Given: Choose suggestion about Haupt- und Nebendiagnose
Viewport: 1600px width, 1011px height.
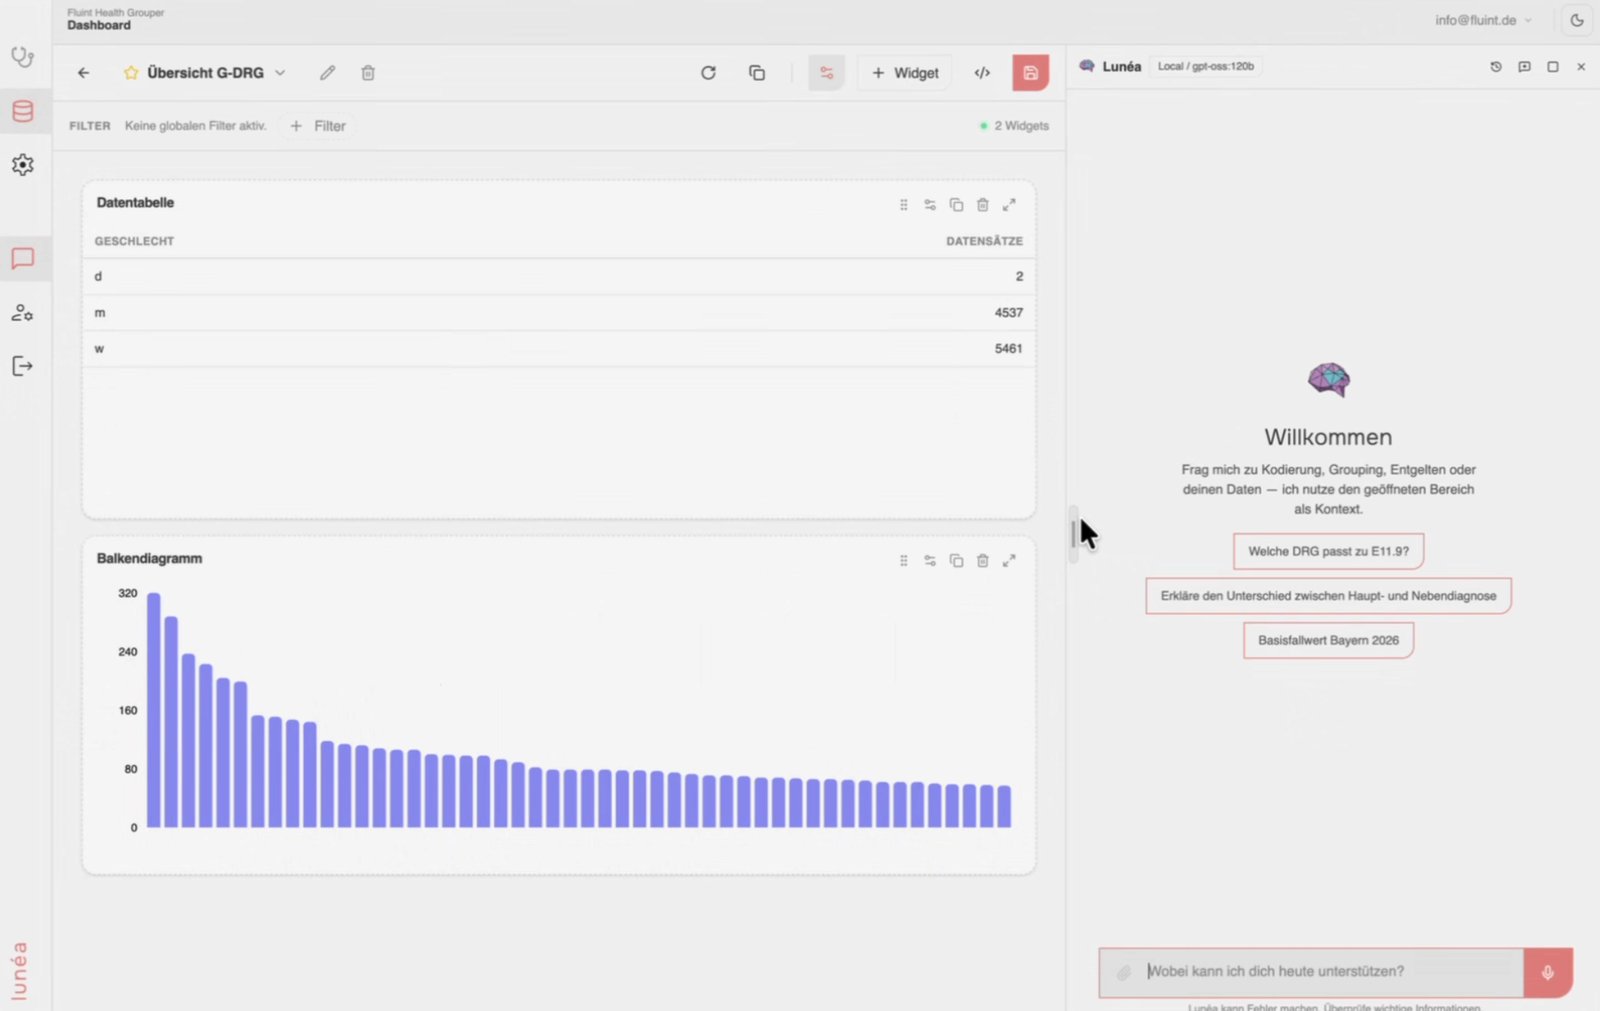Looking at the screenshot, I should (1328, 596).
